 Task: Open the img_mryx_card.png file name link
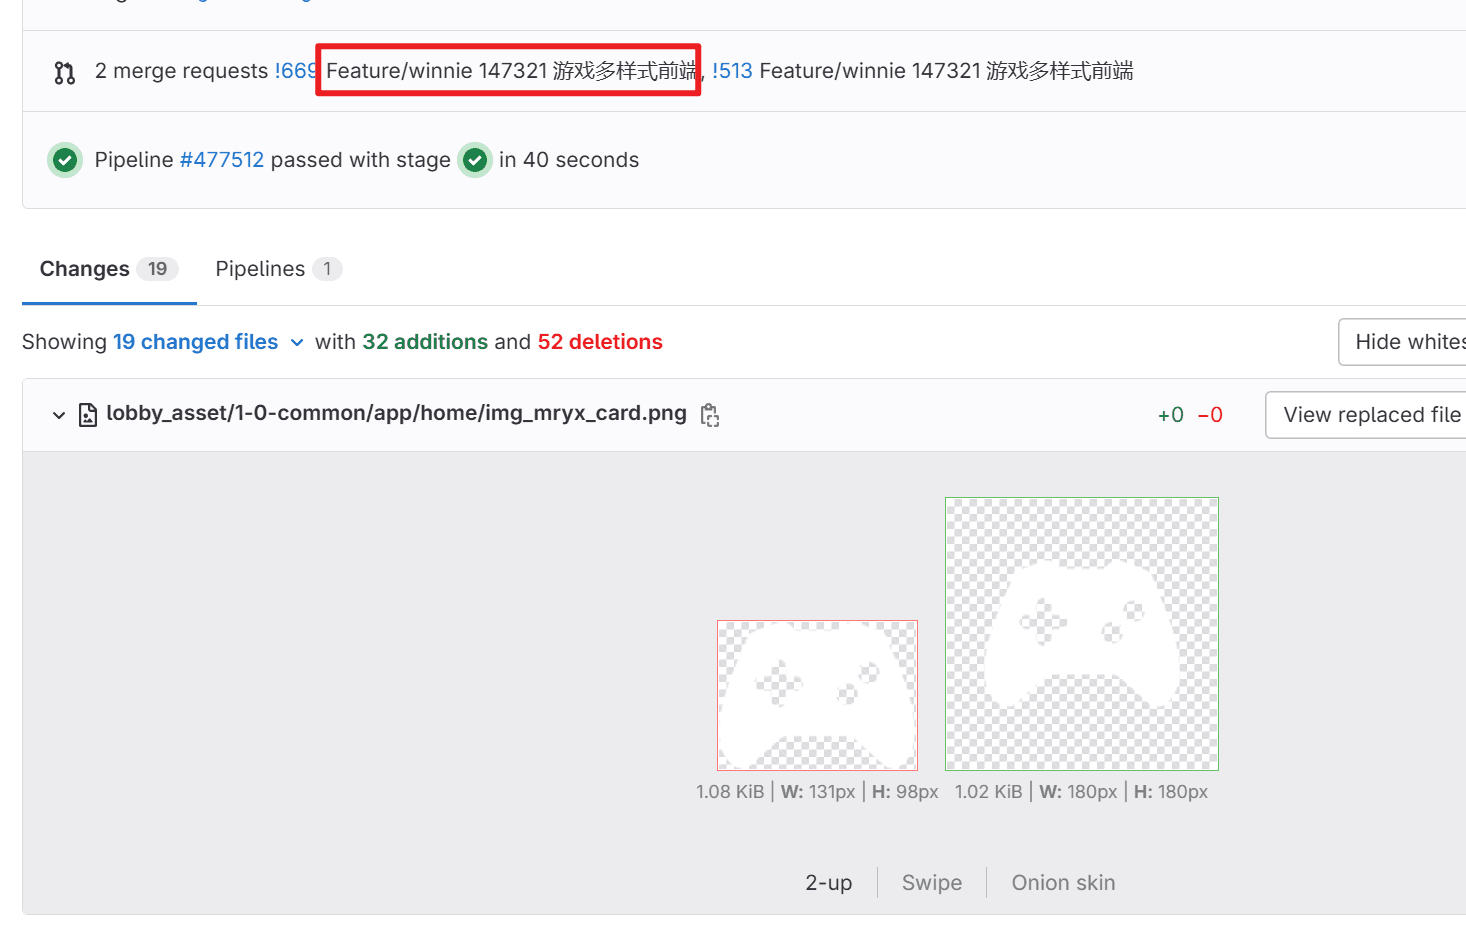click(x=396, y=414)
